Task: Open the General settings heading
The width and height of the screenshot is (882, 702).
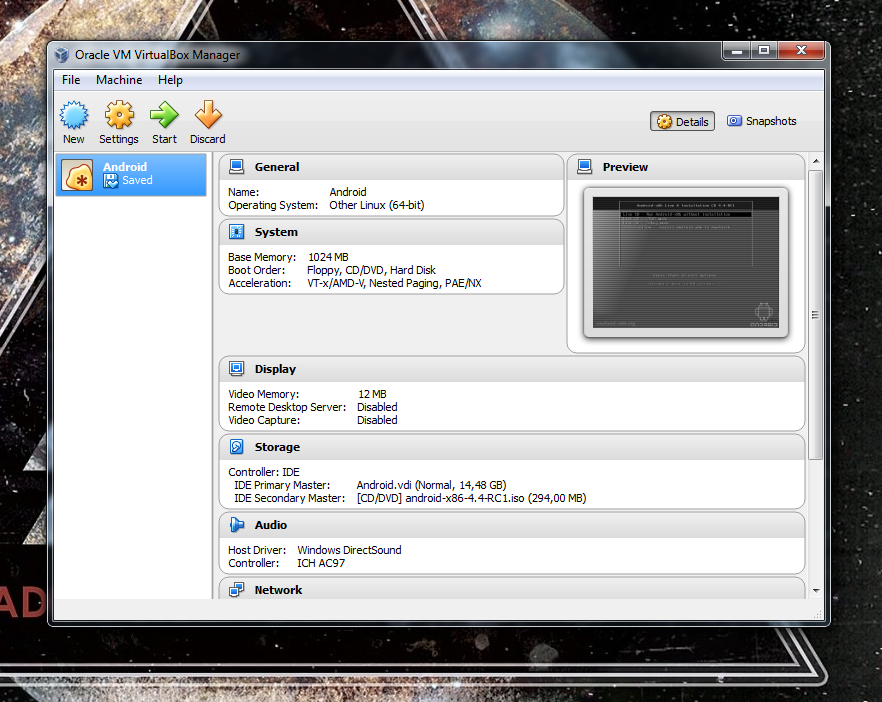Action: pos(277,167)
